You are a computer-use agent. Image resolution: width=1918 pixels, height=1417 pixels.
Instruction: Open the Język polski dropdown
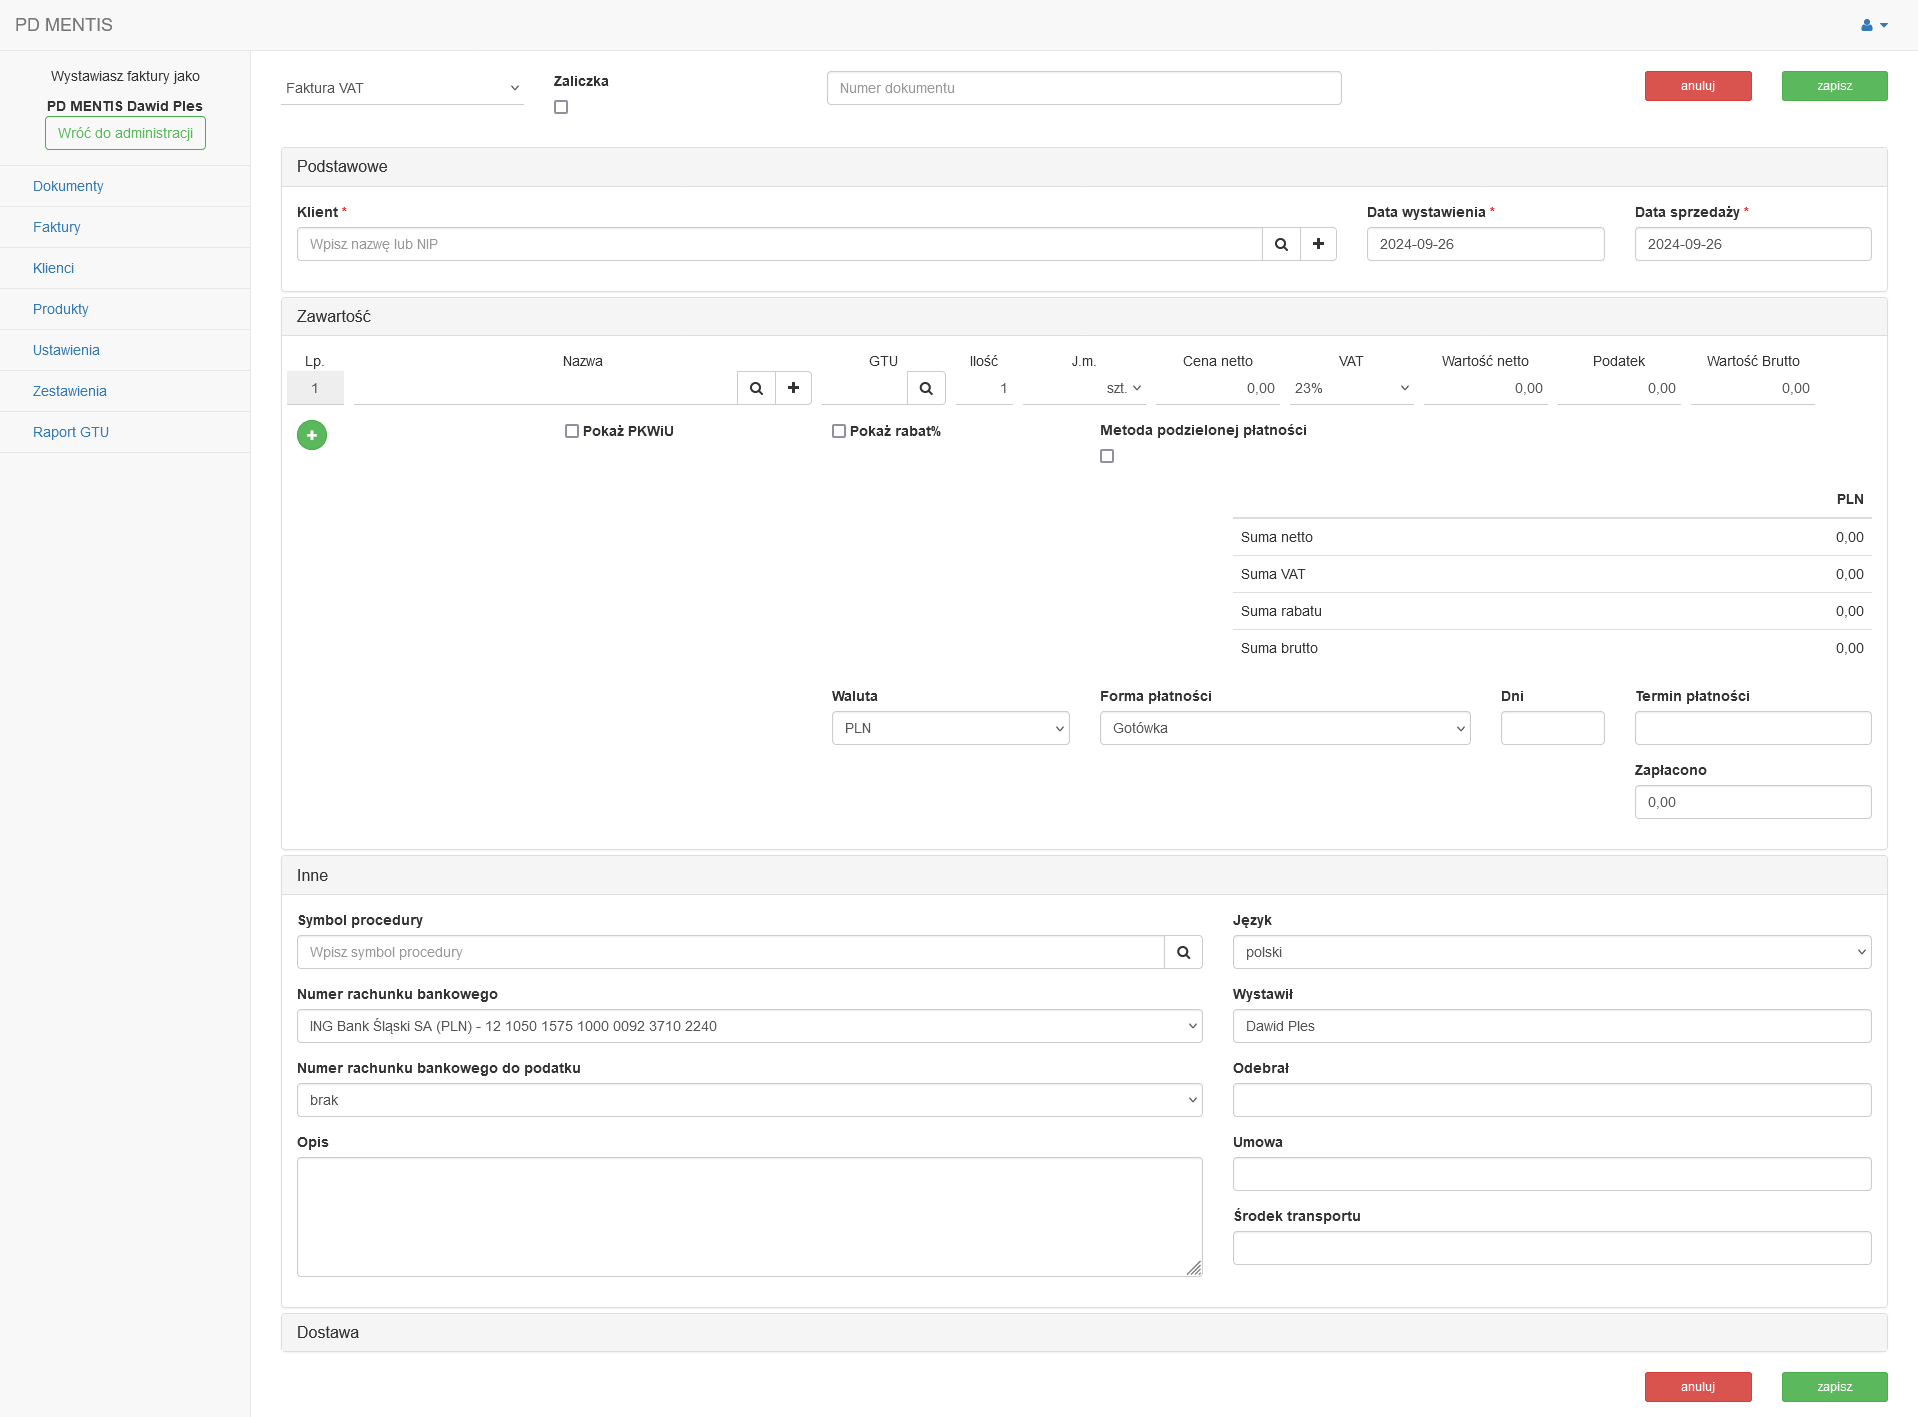click(1552, 952)
